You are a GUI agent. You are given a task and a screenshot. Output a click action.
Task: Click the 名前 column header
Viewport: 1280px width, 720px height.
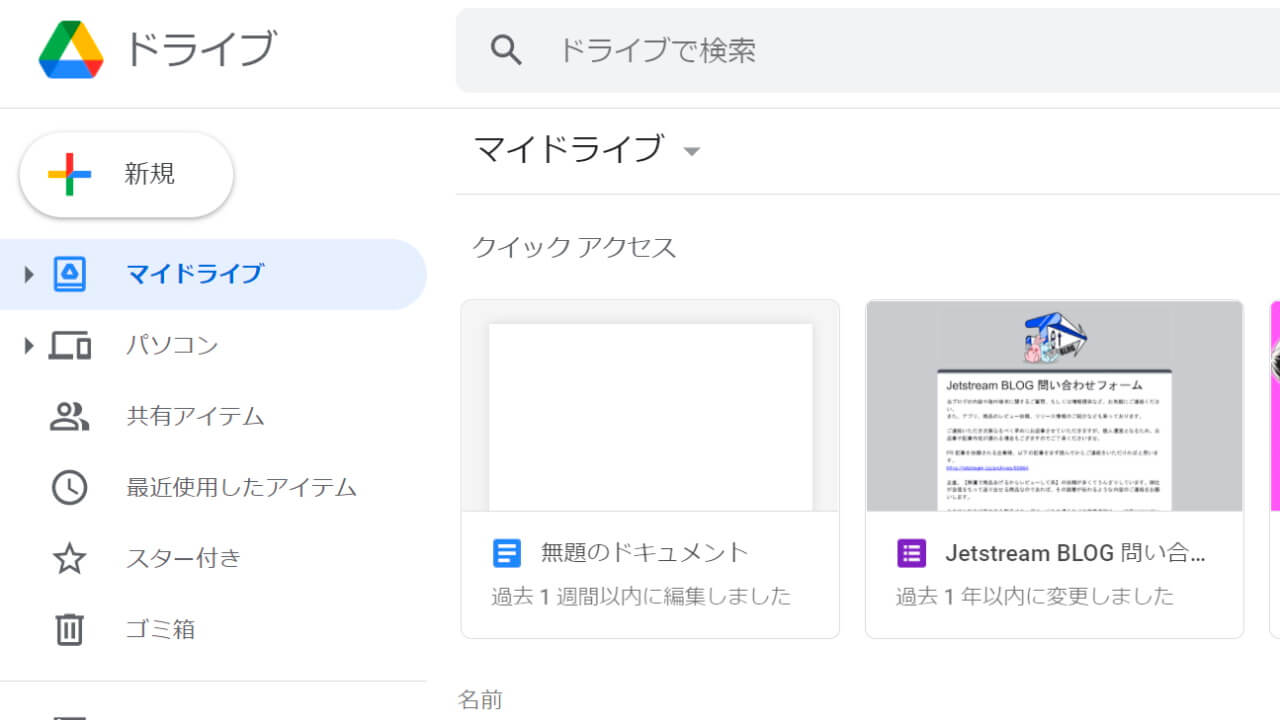(480, 700)
